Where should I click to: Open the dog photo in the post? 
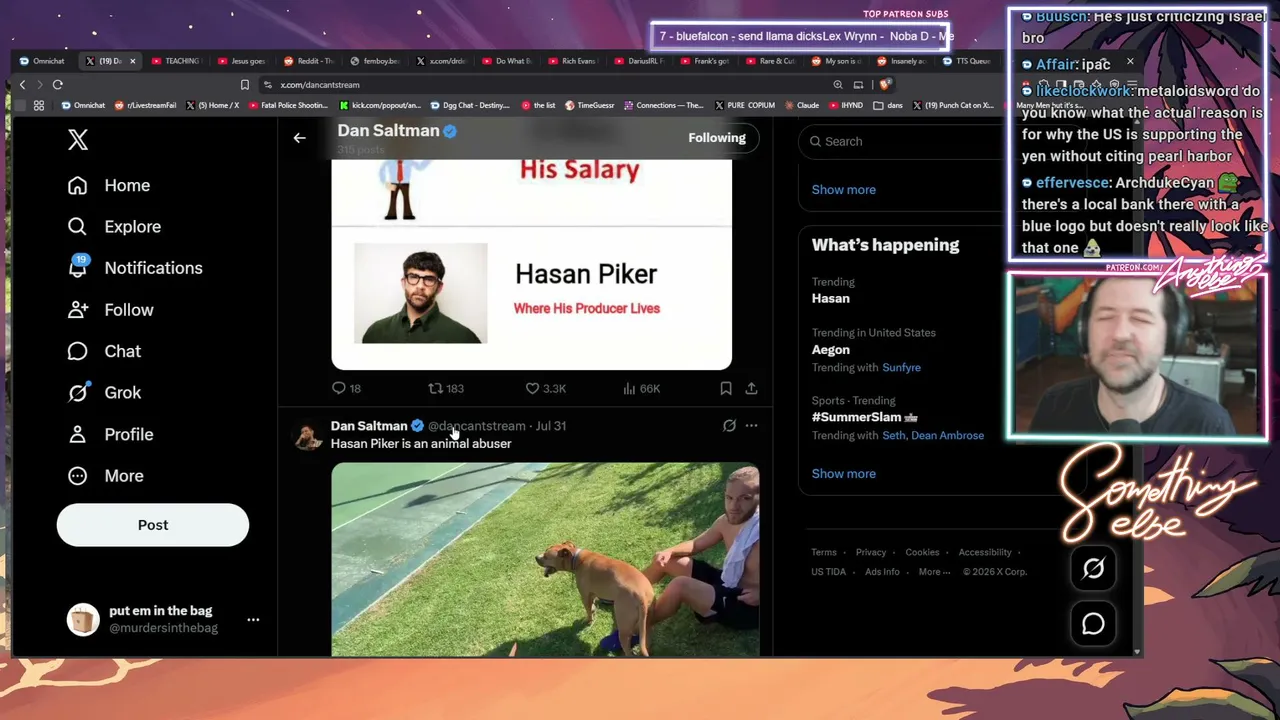pyautogui.click(x=545, y=559)
